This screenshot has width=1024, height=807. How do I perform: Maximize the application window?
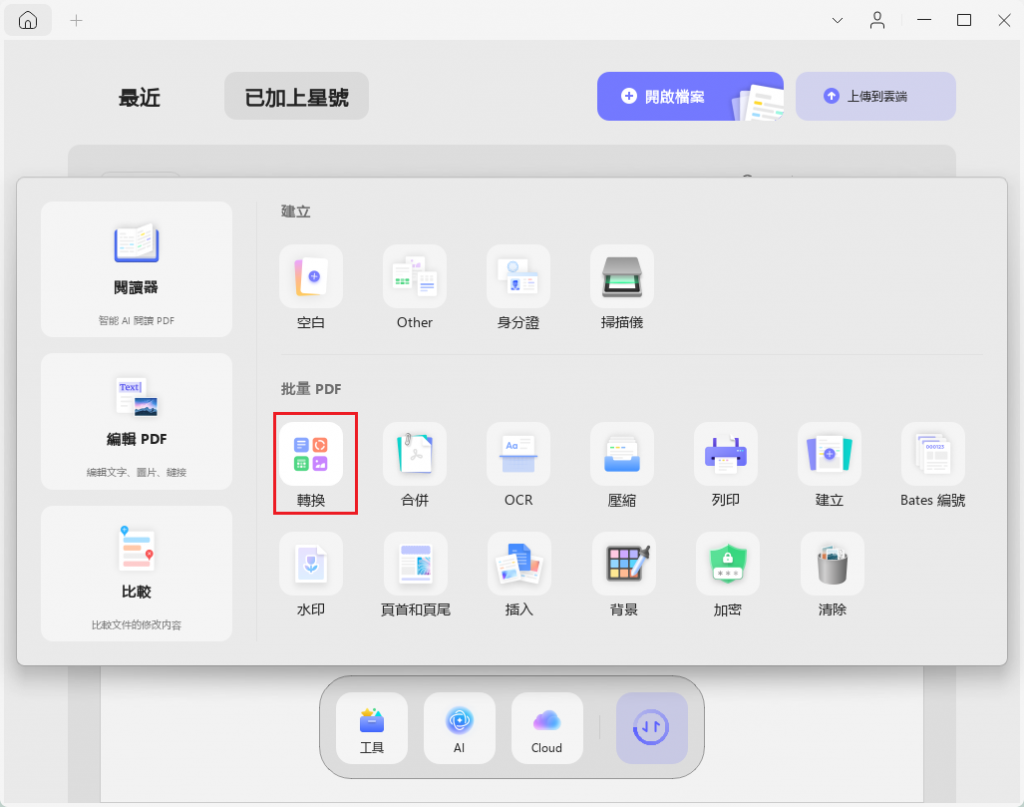(964, 20)
